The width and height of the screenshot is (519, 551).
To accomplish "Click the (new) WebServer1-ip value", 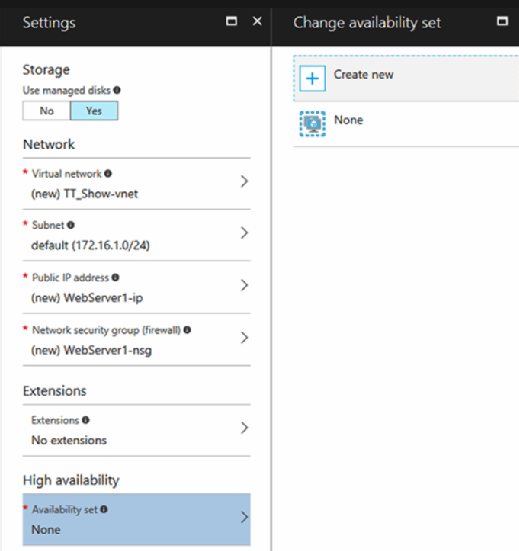I will pos(87,298).
